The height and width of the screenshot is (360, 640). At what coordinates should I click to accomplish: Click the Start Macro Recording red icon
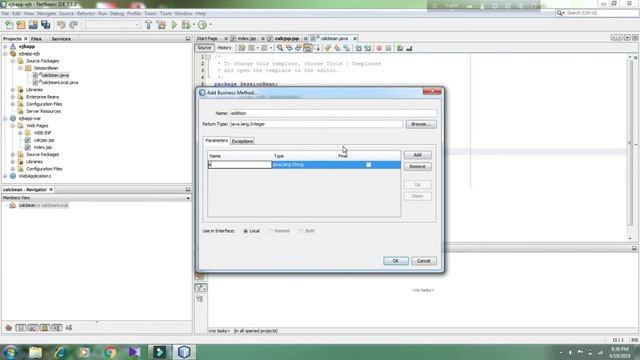pos(379,48)
